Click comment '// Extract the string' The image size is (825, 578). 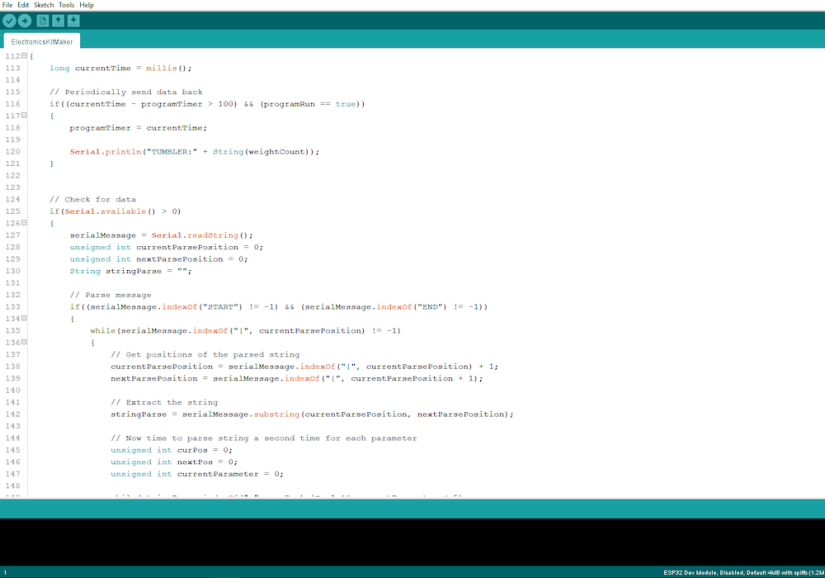tap(164, 402)
